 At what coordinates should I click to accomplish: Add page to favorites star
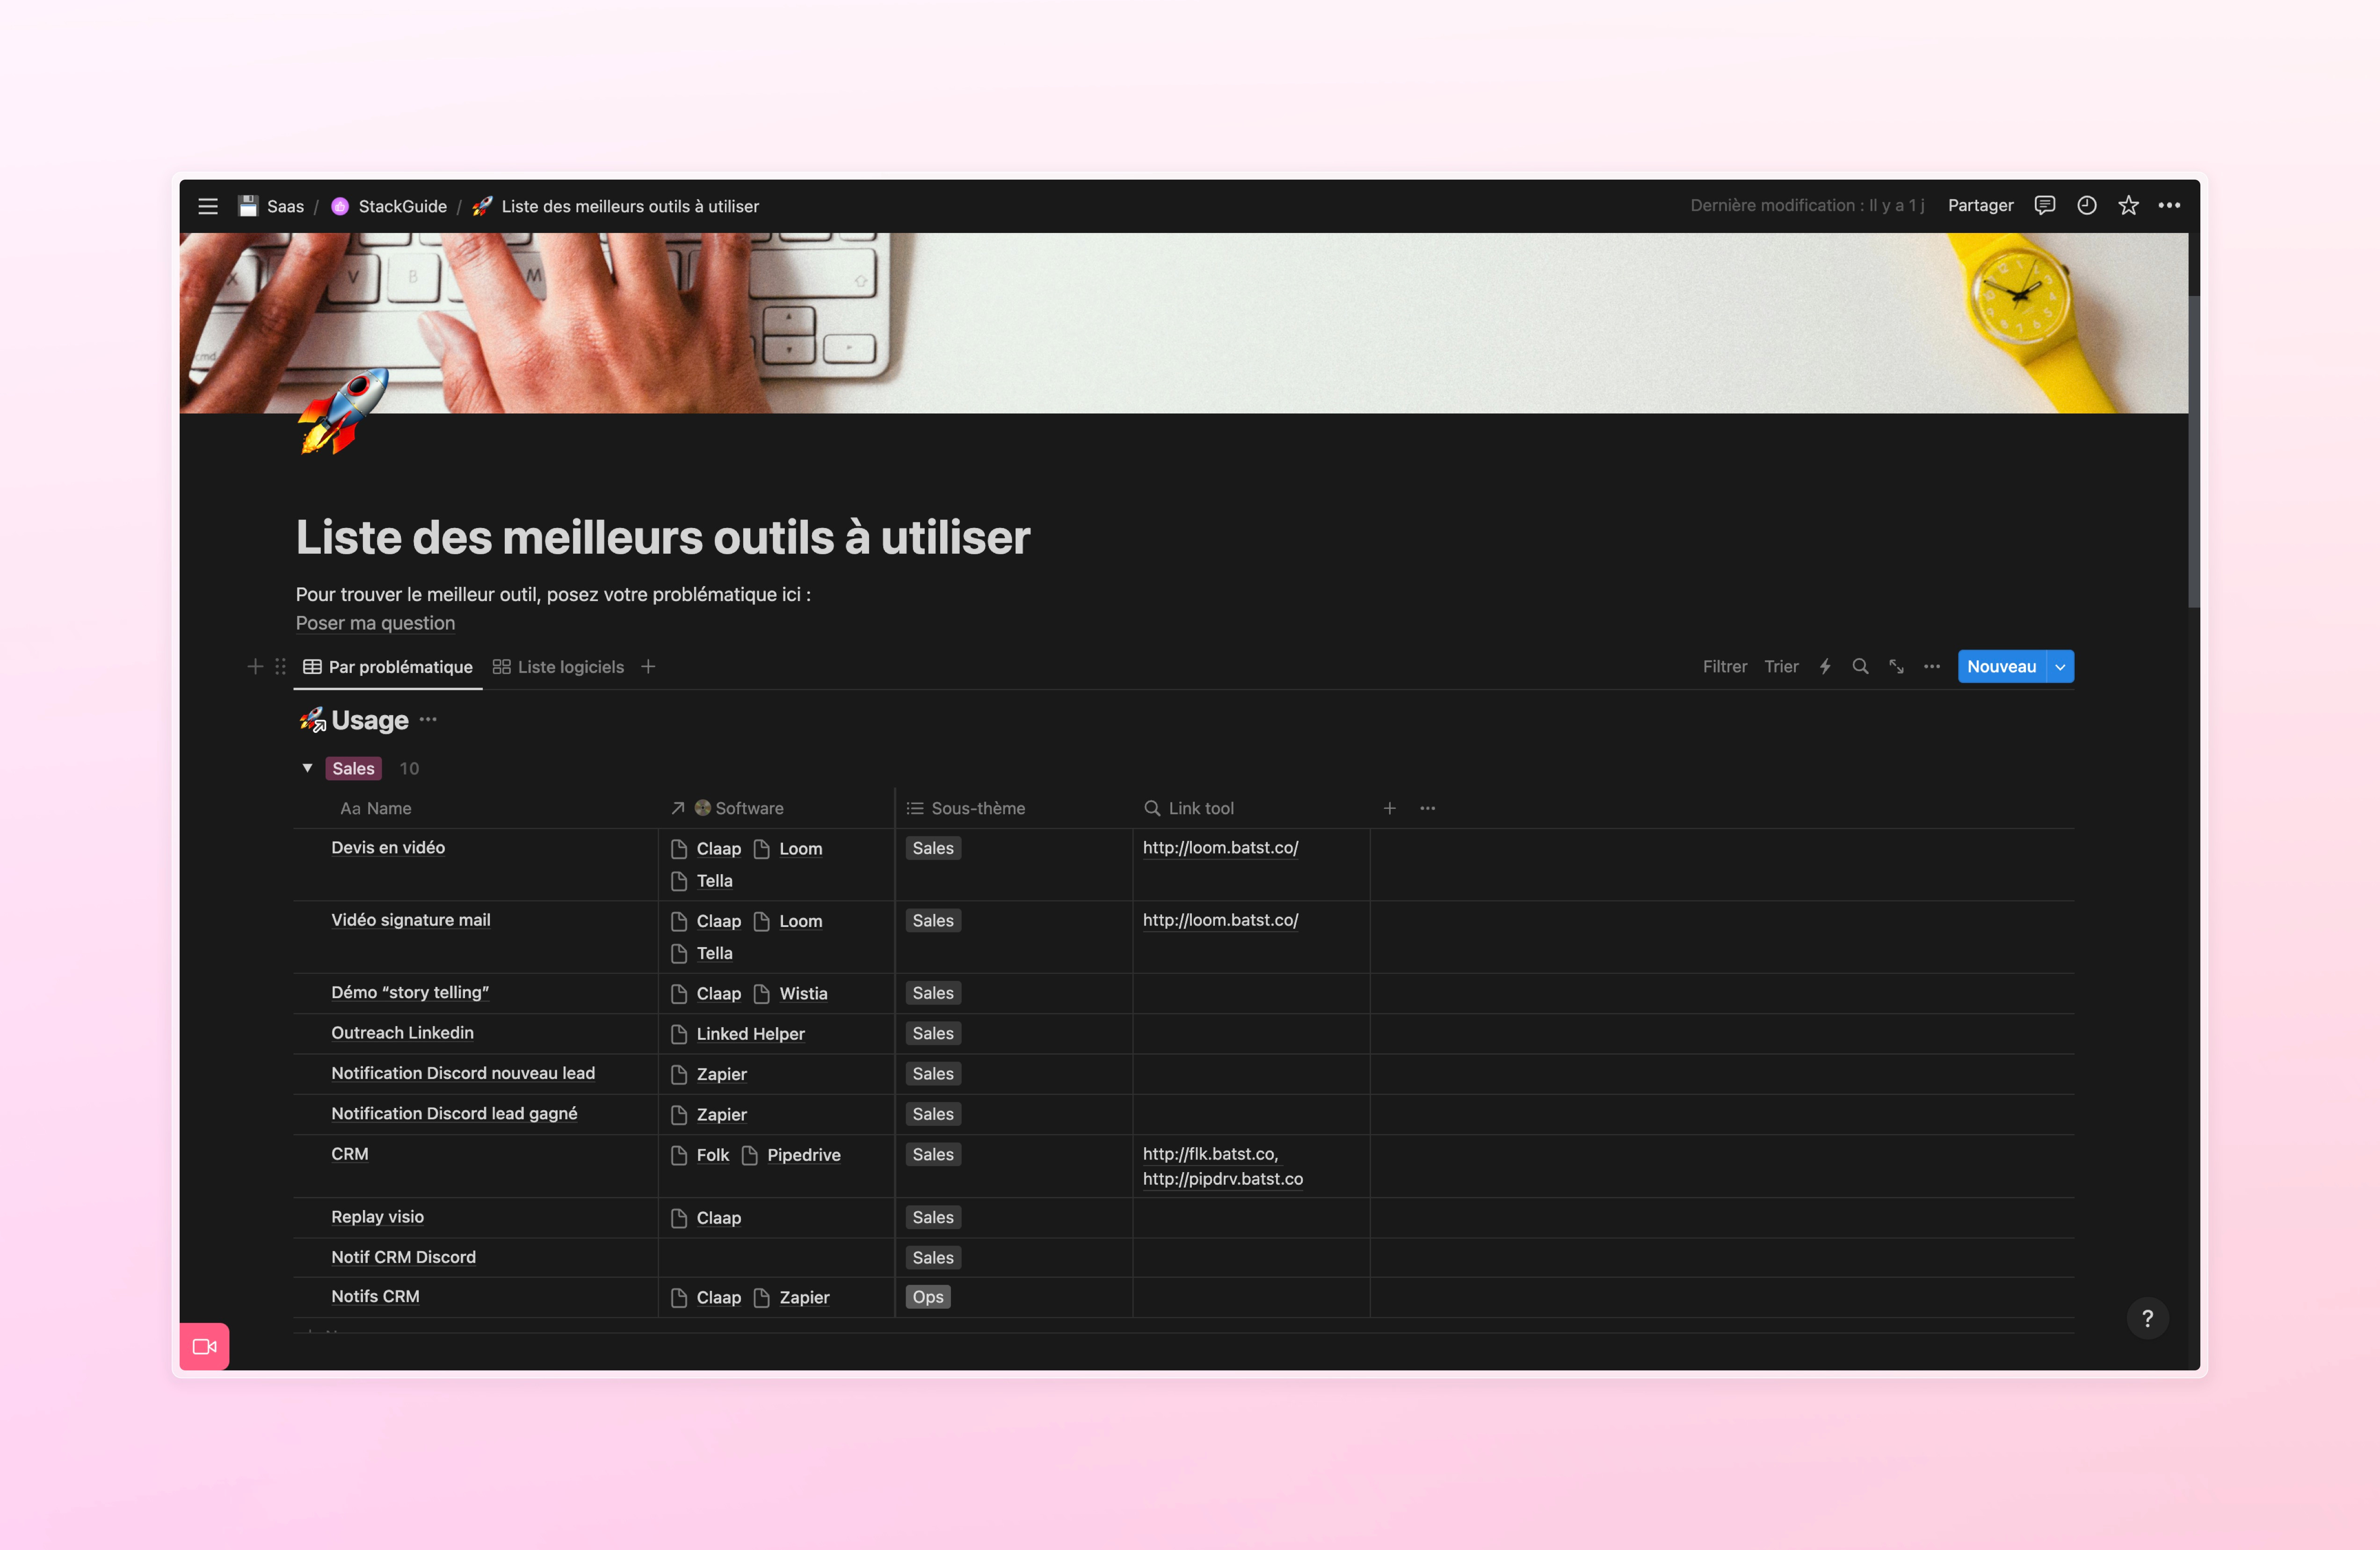click(x=2128, y=205)
